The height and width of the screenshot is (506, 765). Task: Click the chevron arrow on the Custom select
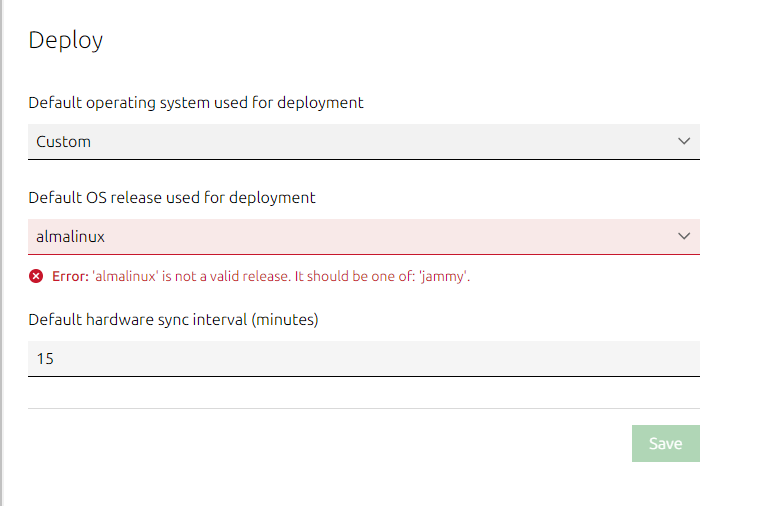684,141
